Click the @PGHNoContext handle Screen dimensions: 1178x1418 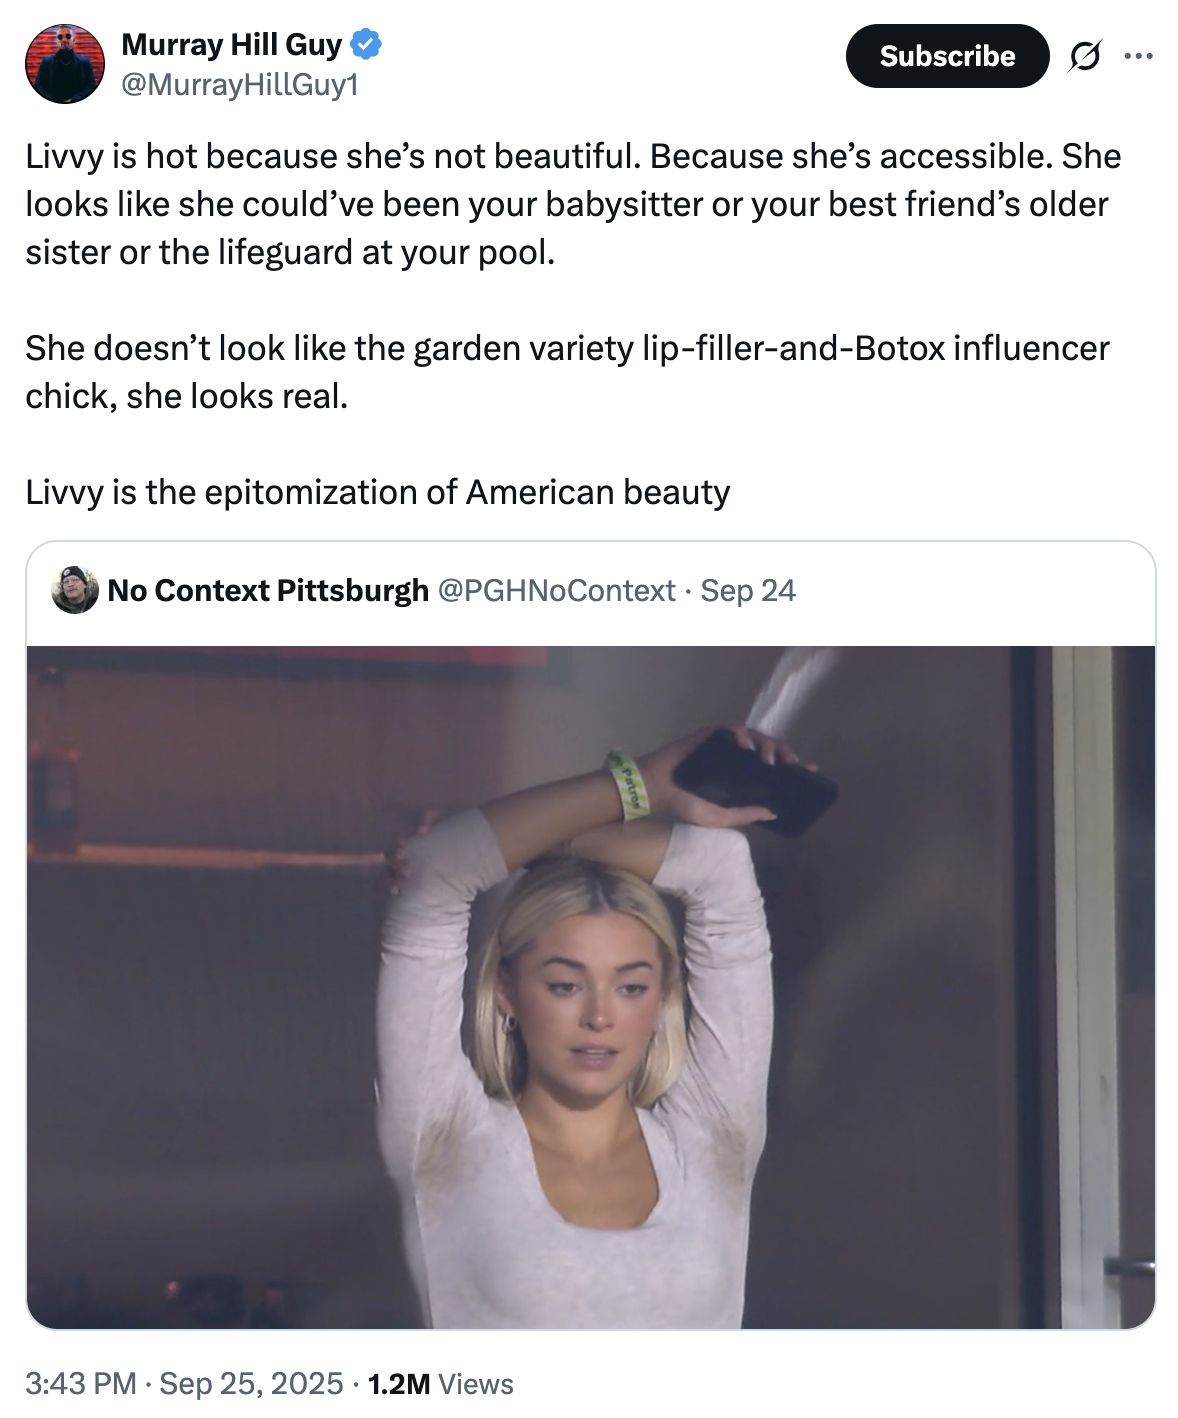pos(557,591)
